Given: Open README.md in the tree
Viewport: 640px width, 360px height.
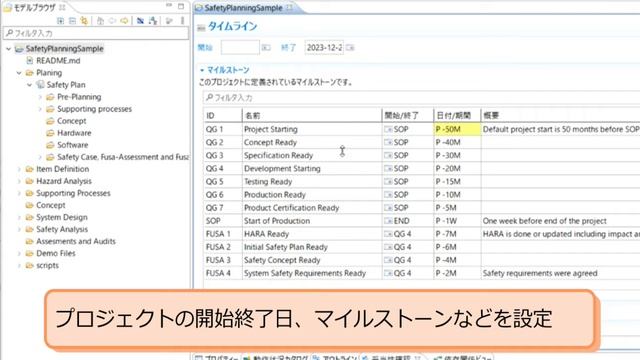Looking at the screenshot, I should tap(58, 60).
